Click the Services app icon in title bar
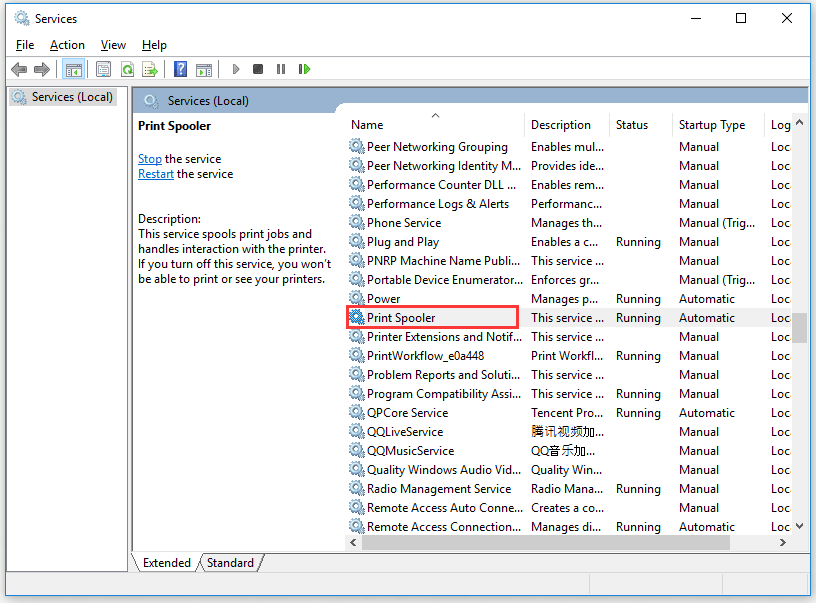816x603 pixels. point(22,18)
